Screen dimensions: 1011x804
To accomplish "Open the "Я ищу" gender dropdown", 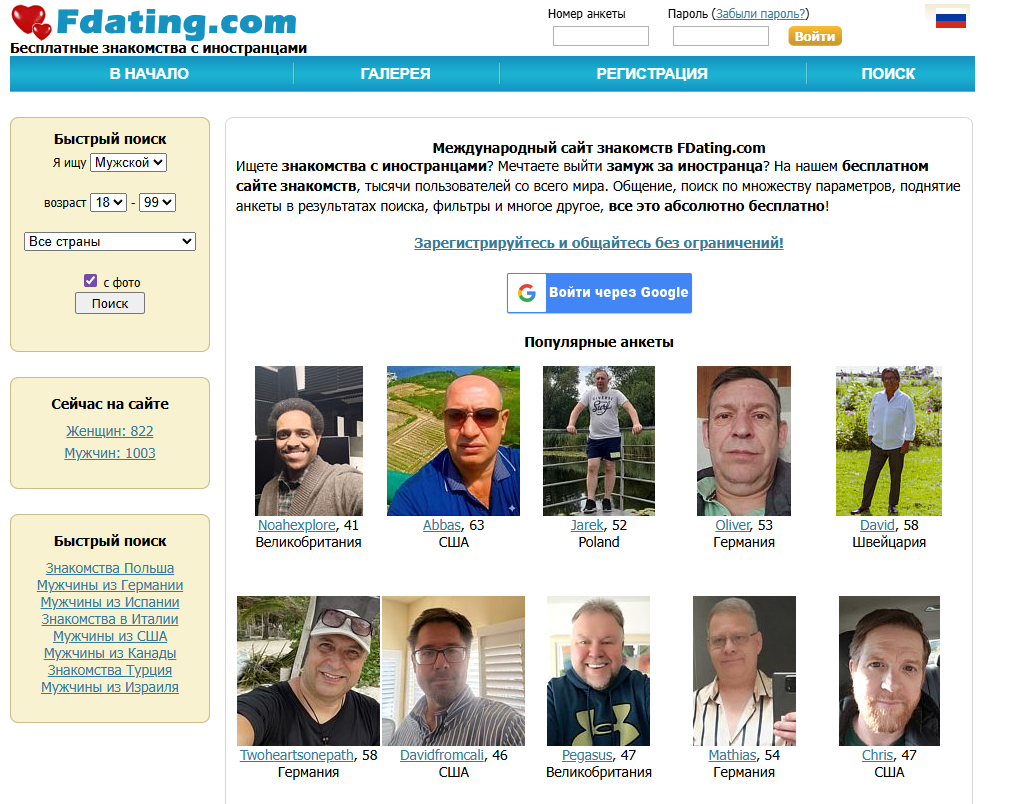I will coord(128,162).
